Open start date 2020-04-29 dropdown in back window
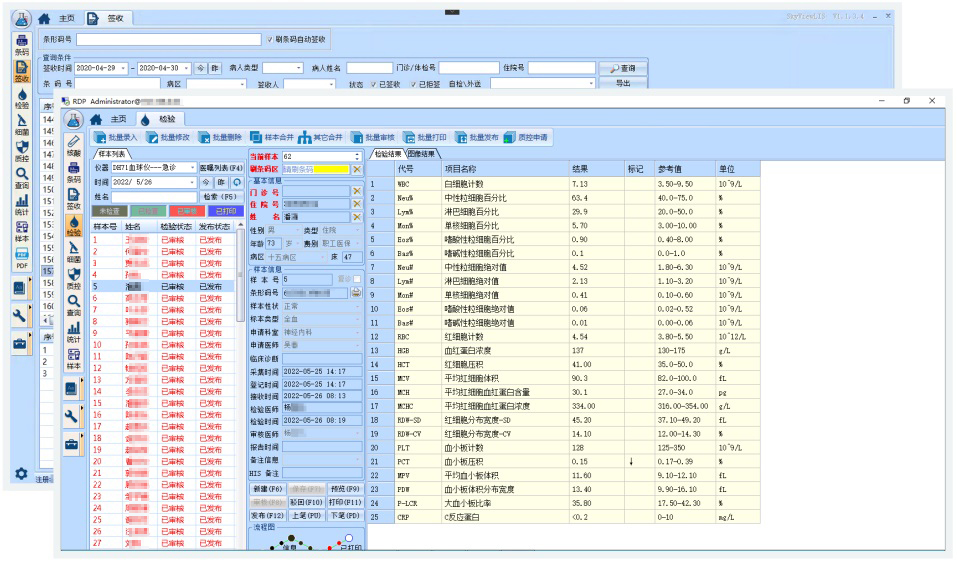This screenshot has height=564, width=957. pos(123,68)
